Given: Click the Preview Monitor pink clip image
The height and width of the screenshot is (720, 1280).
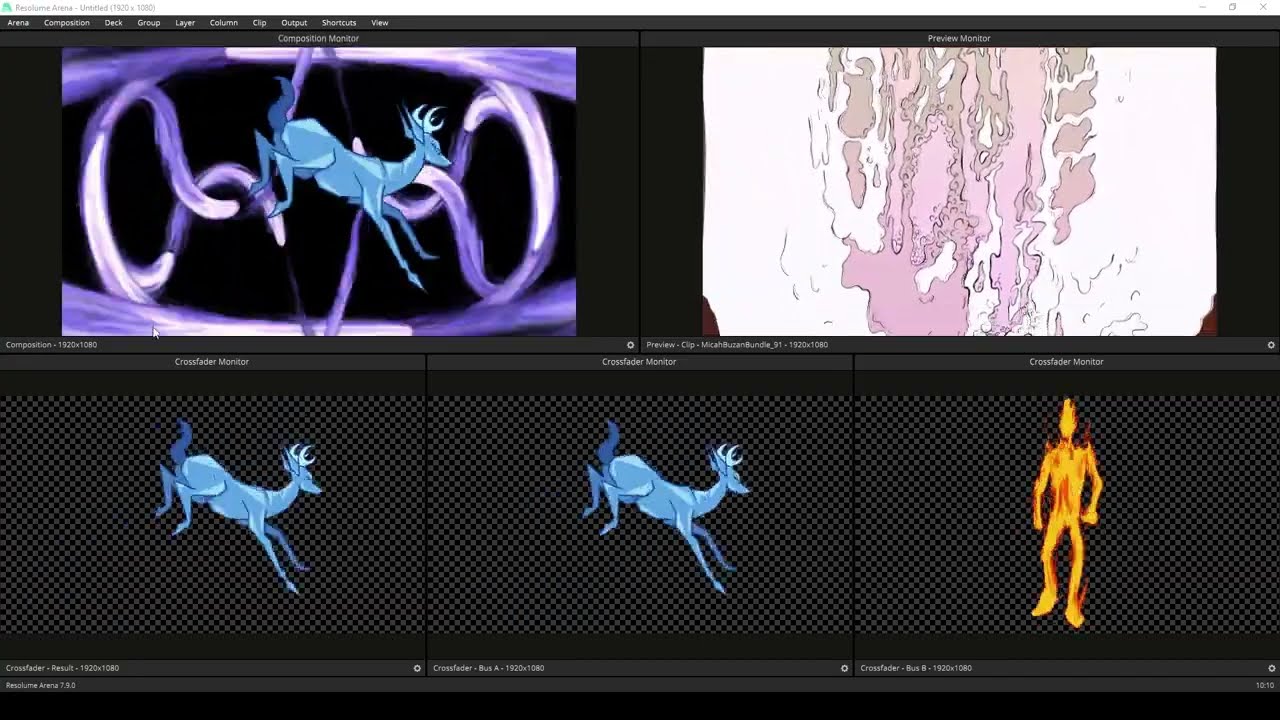Looking at the screenshot, I should tap(959, 191).
